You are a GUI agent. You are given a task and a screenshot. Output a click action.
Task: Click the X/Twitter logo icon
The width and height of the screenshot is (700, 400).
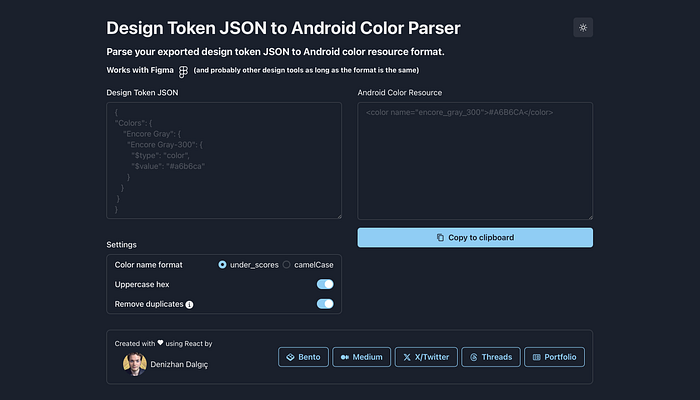click(x=407, y=357)
